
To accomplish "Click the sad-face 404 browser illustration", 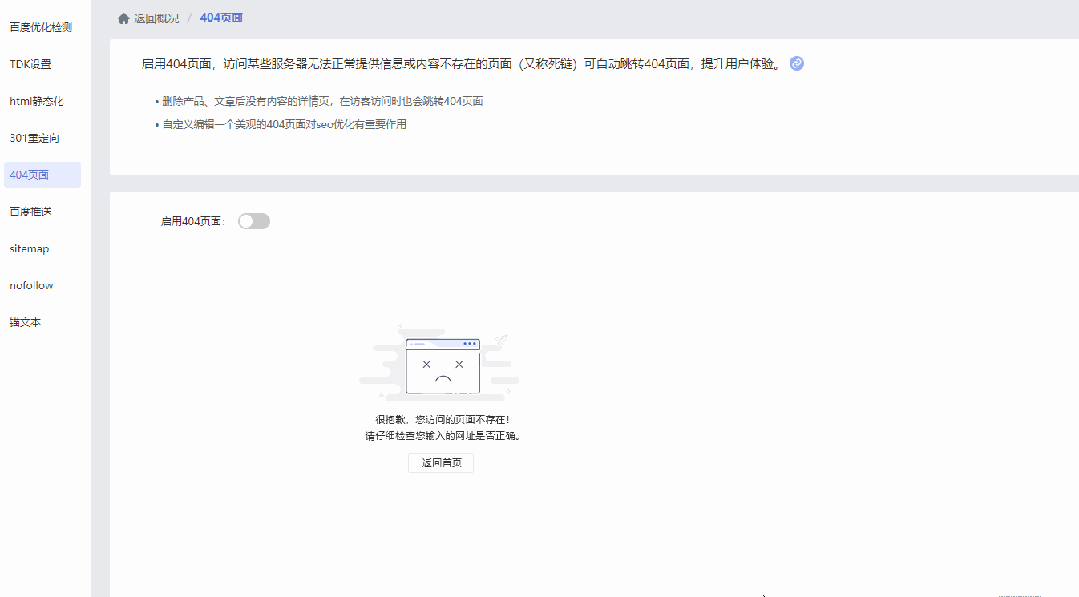I will [x=442, y=365].
